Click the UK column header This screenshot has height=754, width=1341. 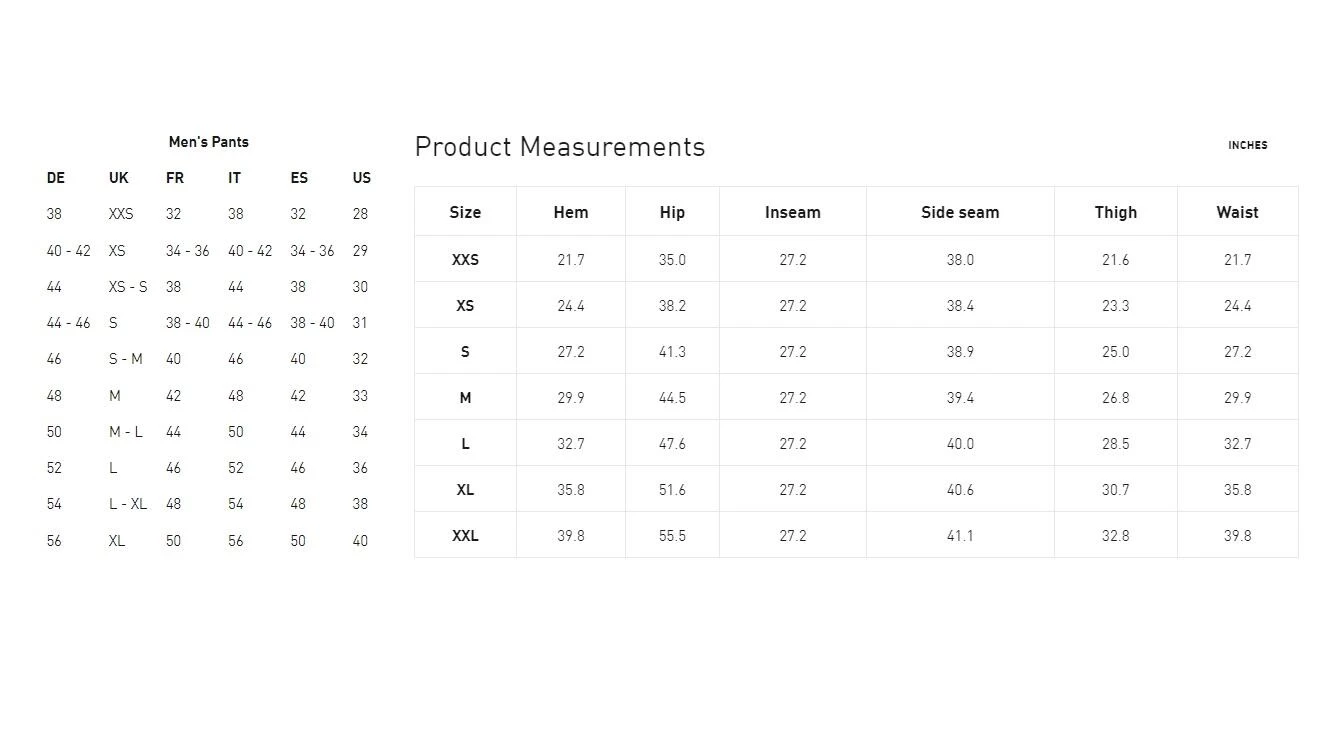coord(118,178)
